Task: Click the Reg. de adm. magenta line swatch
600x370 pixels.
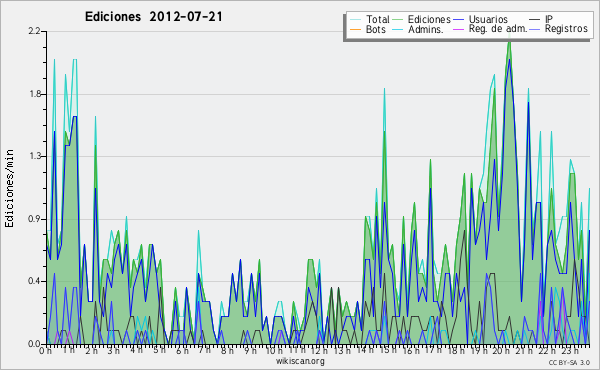Action: [458, 29]
